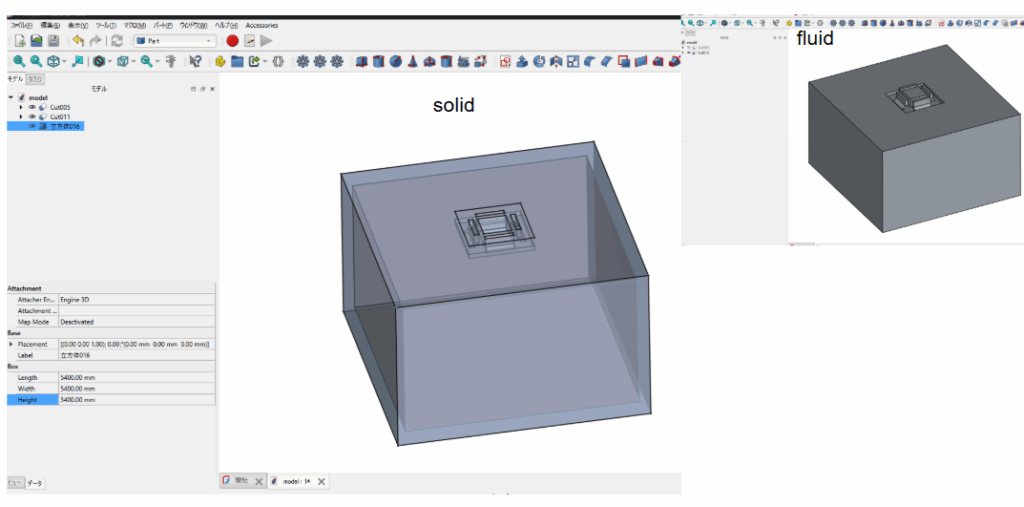This screenshot has height=507, width=1024.
Task: Select Cut011 in the model tree
Action: (60, 117)
